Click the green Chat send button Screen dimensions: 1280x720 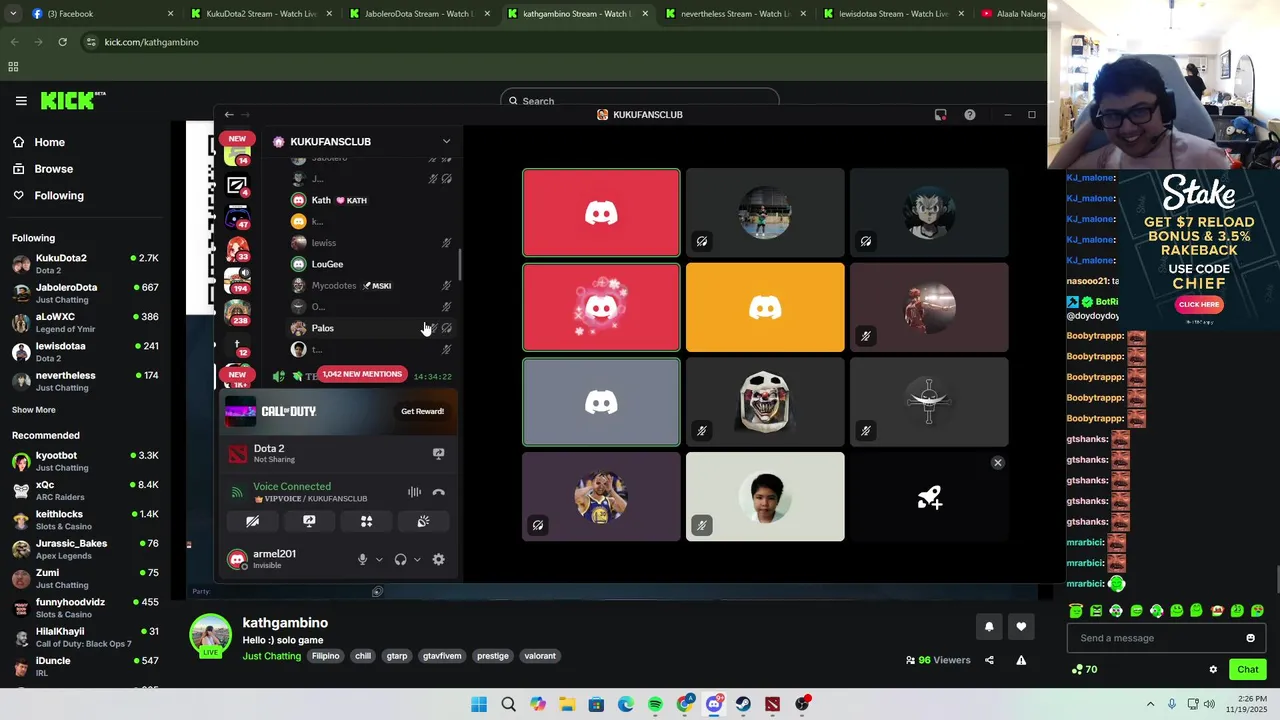coord(1248,670)
